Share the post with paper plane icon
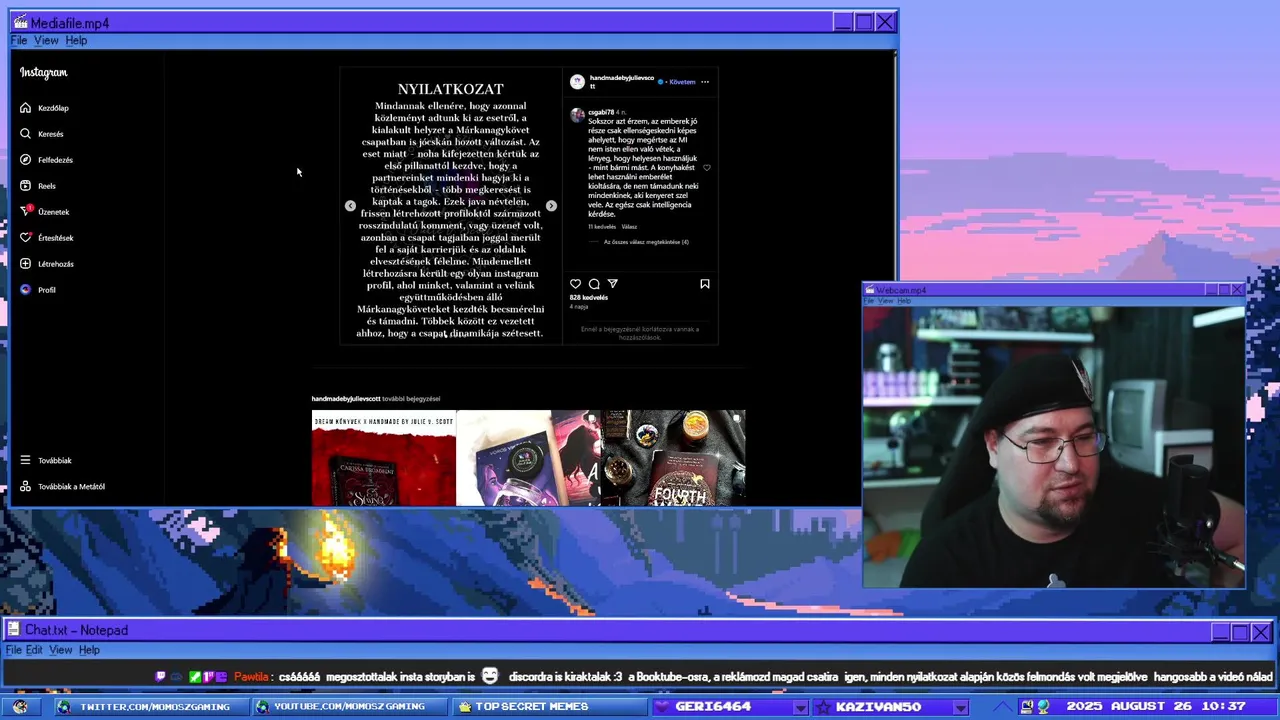The height and width of the screenshot is (720, 1280). (x=613, y=284)
